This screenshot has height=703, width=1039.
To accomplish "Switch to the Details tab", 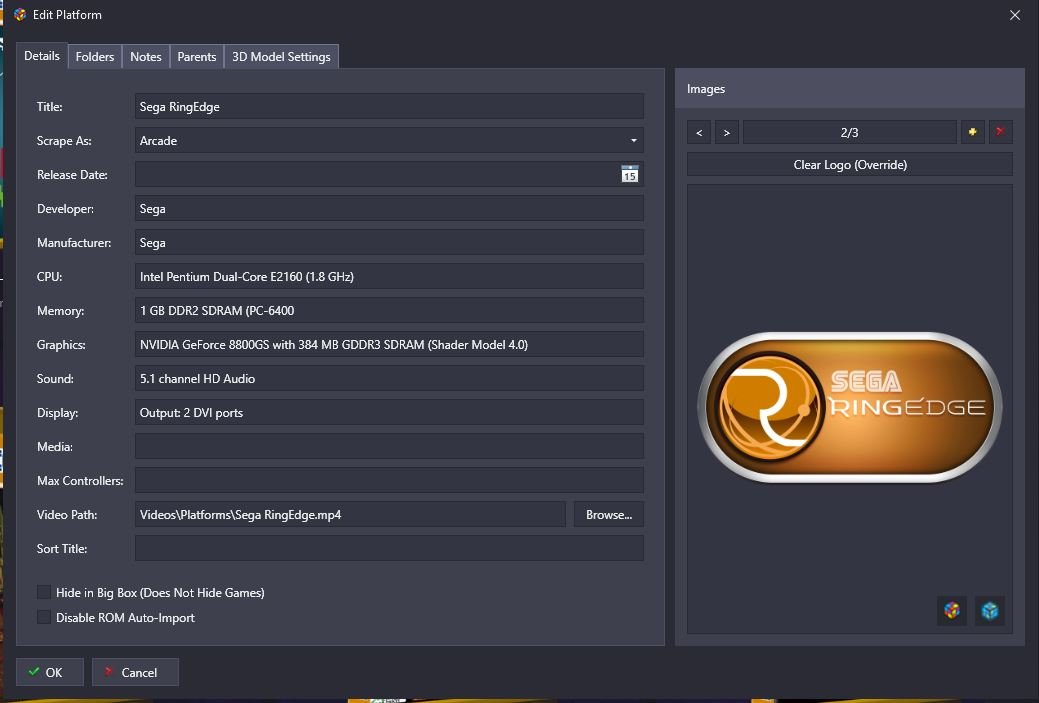I will (42, 56).
